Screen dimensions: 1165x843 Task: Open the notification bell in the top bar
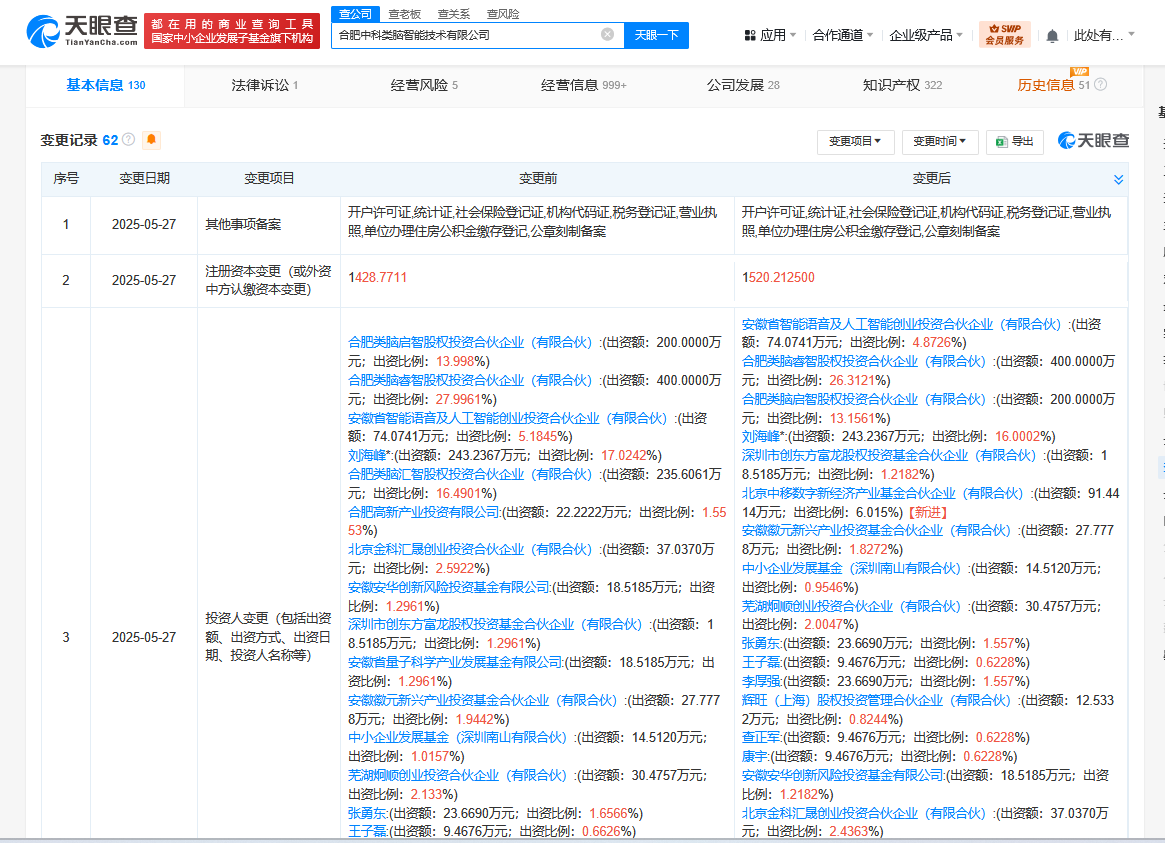[x=1052, y=36]
